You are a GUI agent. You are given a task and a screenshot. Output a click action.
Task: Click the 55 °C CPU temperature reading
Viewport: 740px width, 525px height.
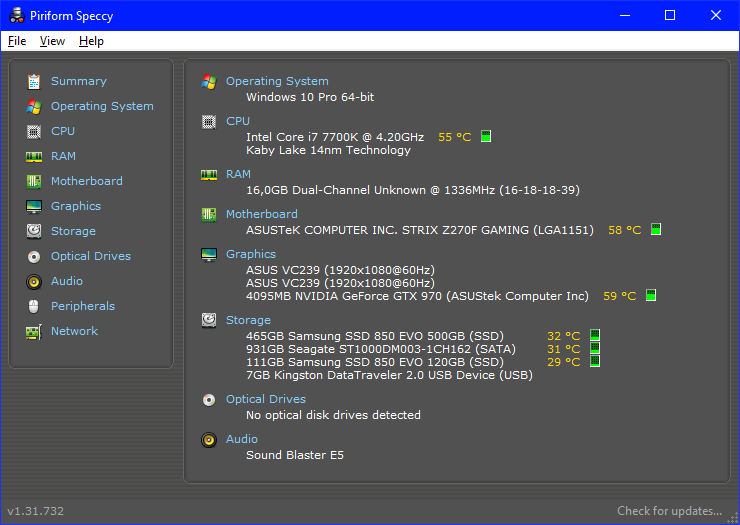454,137
